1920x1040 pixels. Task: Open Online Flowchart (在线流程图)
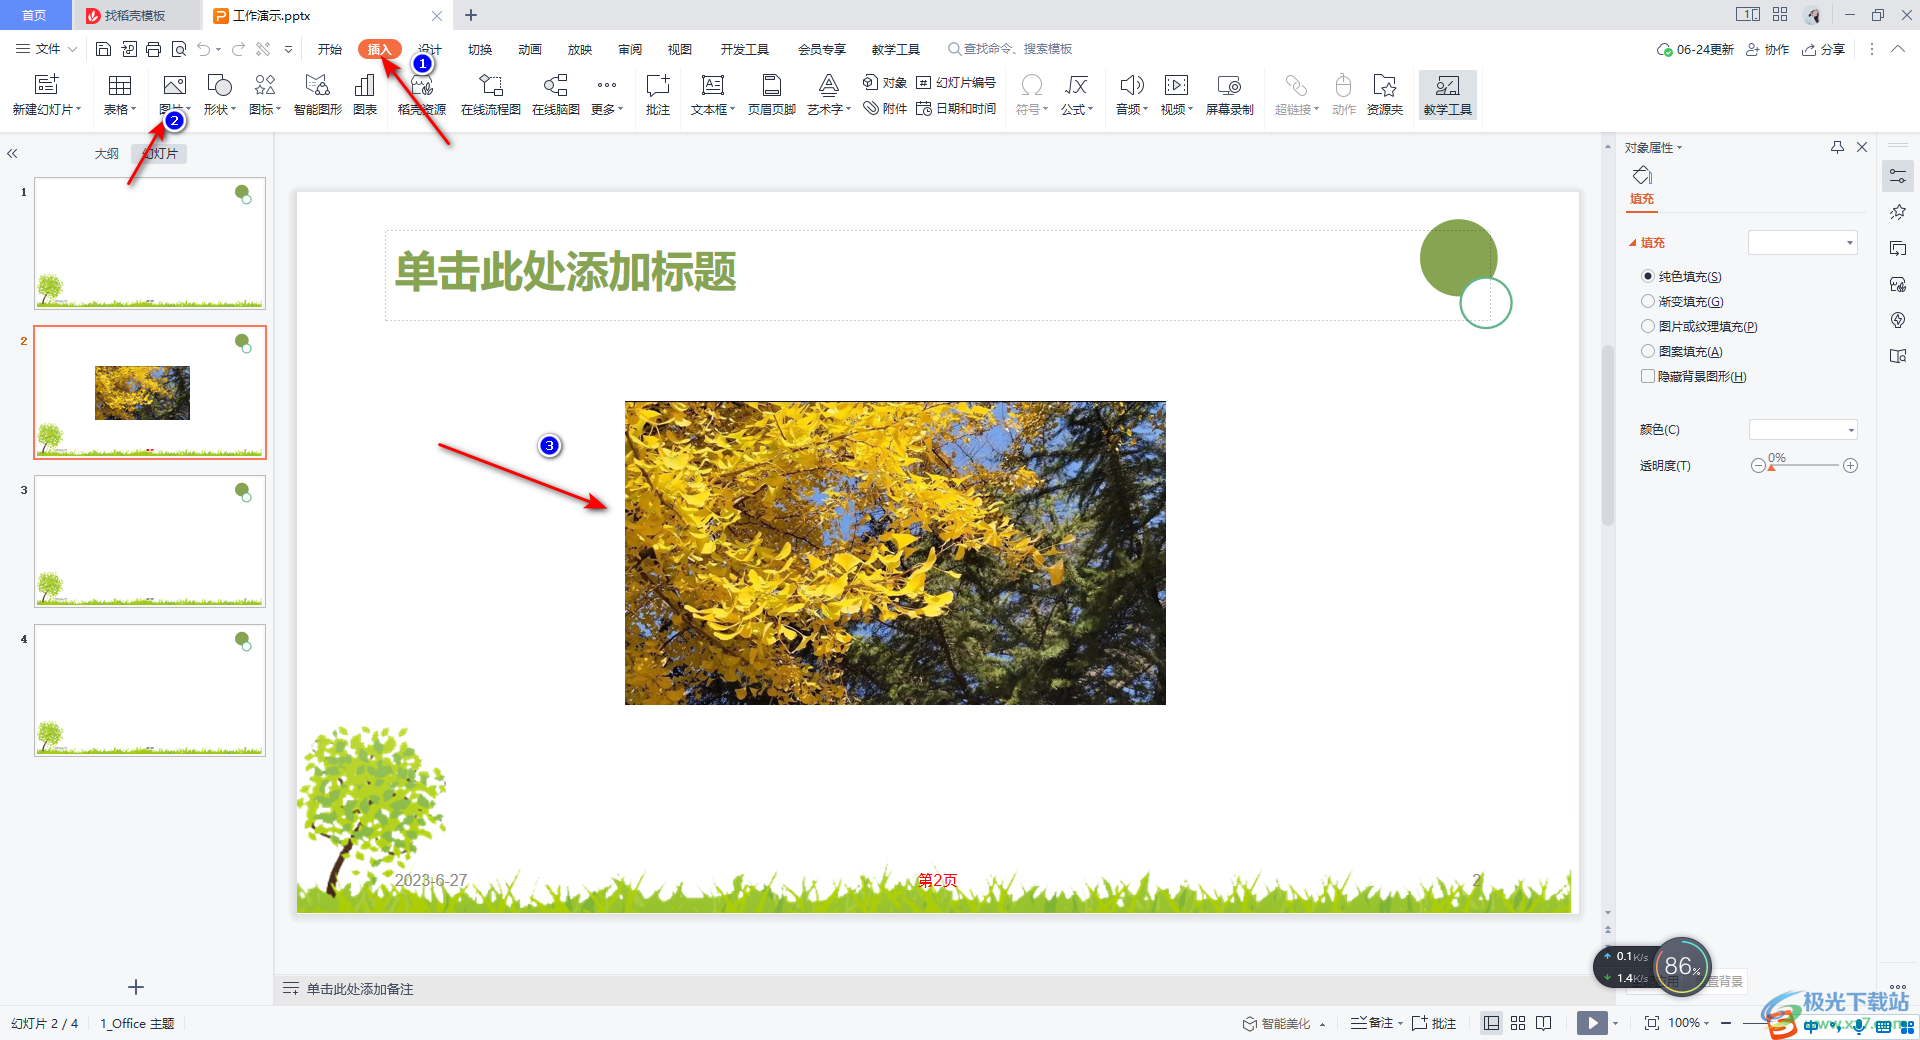(490, 95)
